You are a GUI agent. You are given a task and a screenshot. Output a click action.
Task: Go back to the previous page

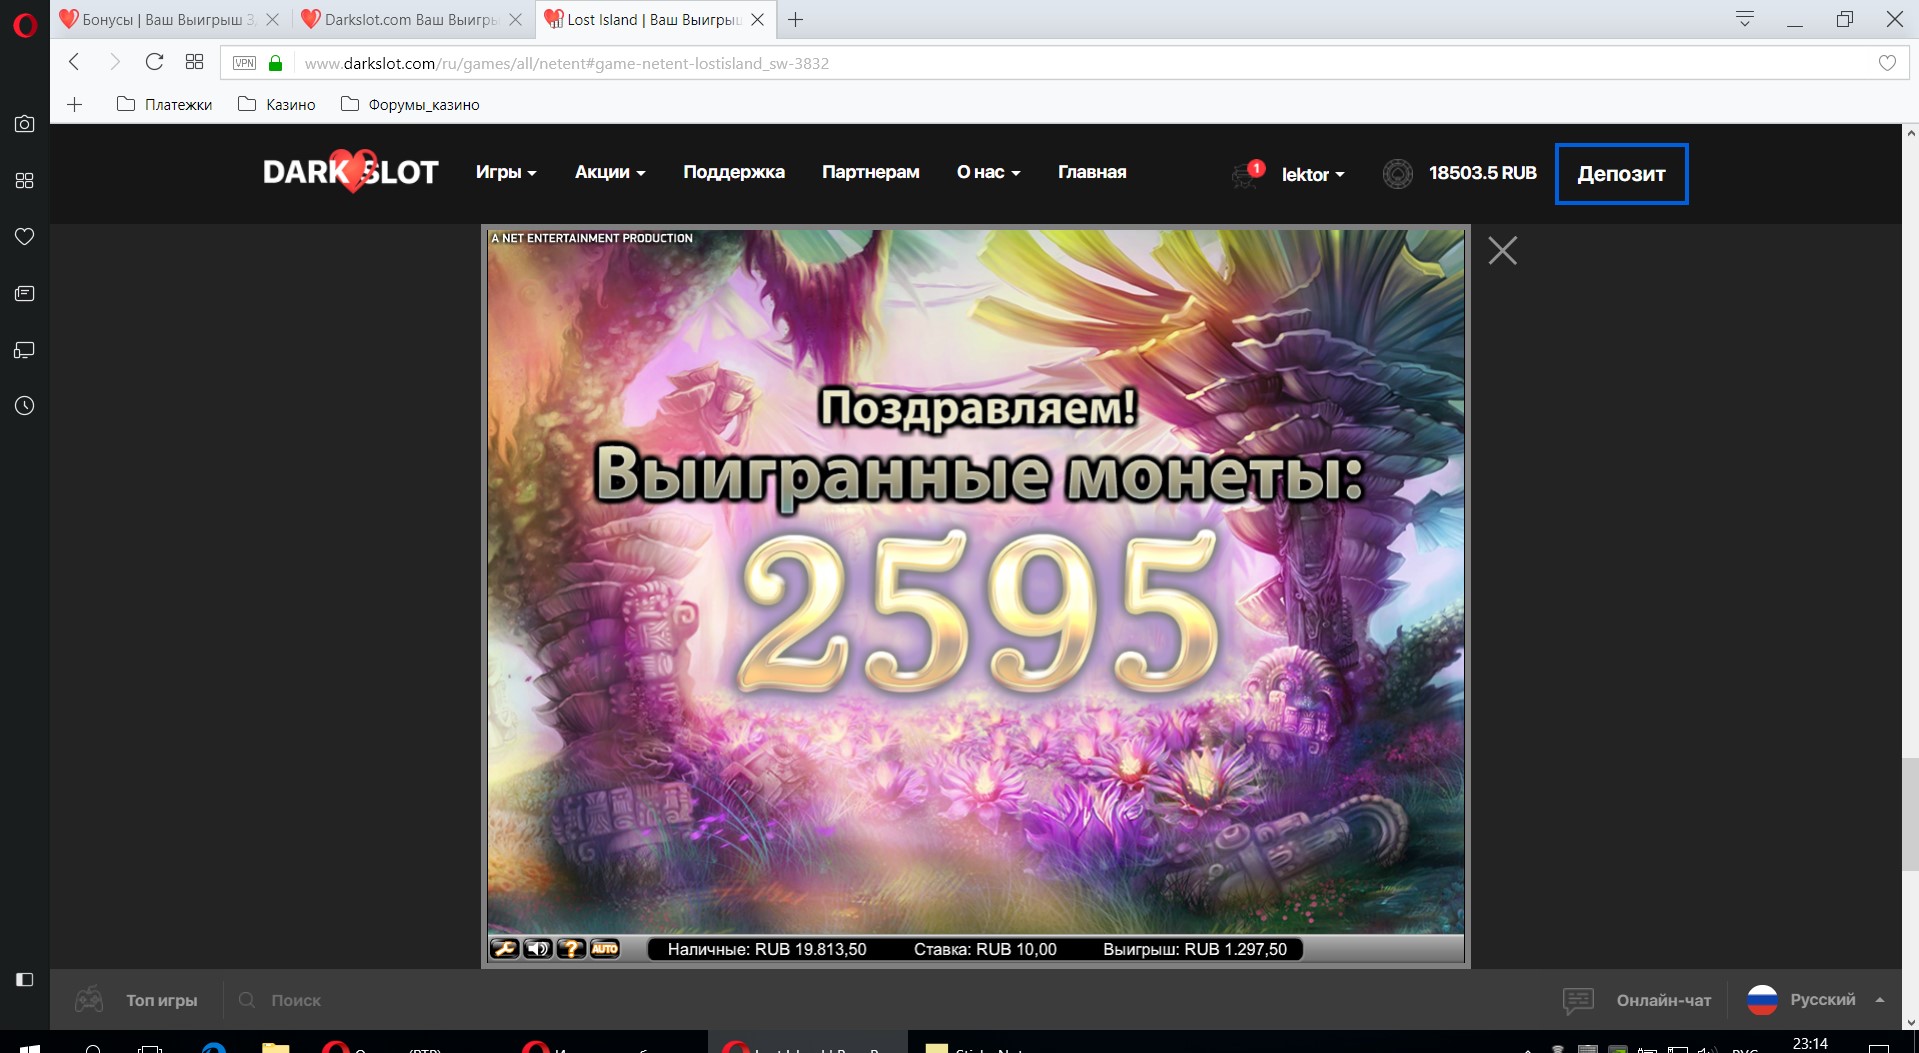click(x=74, y=62)
